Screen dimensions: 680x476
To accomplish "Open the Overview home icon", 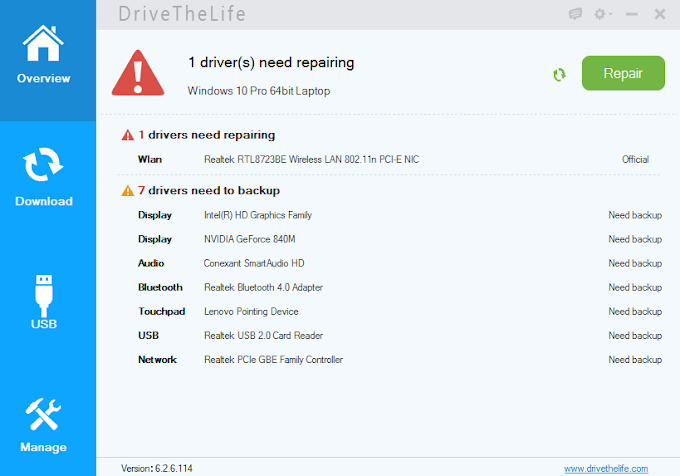I will pos(43,43).
